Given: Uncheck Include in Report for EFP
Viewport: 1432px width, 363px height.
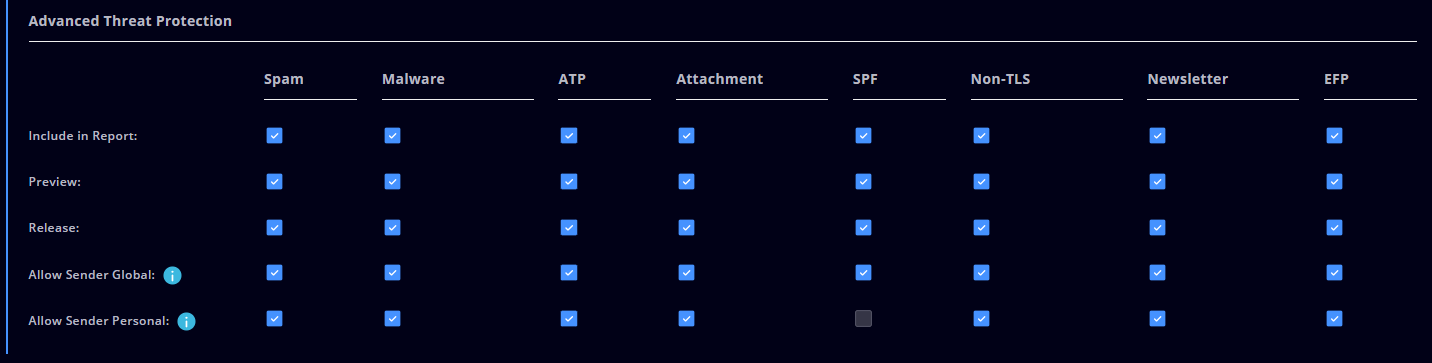Looking at the screenshot, I should point(1334,135).
